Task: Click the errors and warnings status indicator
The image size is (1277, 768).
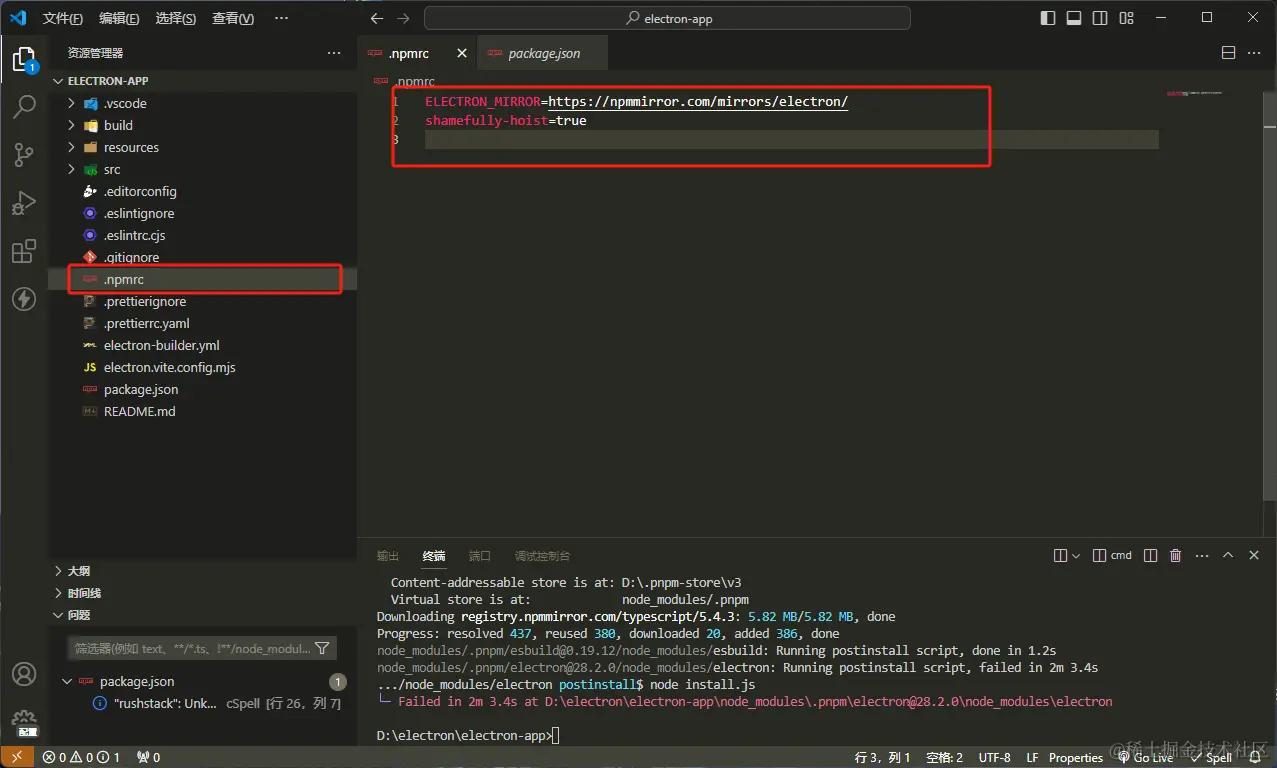Action: coord(81,757)
